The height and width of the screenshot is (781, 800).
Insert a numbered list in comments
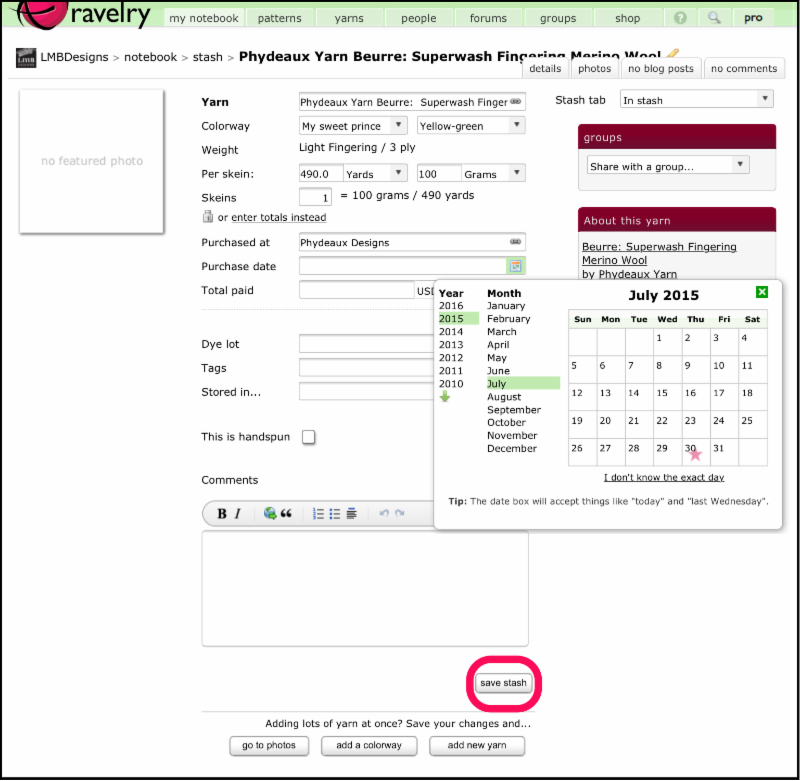[318, 514]
